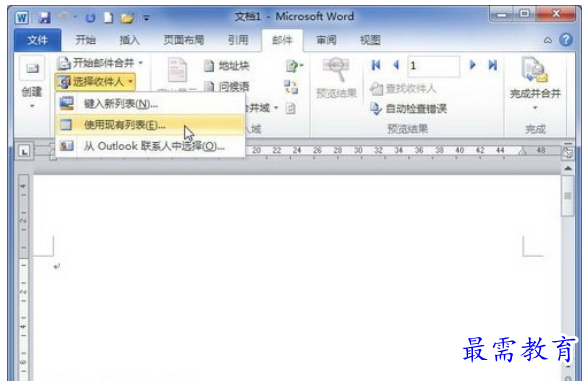584x381 pixels.
Task: Click the record number input field
Action: (x=434, y=66)
